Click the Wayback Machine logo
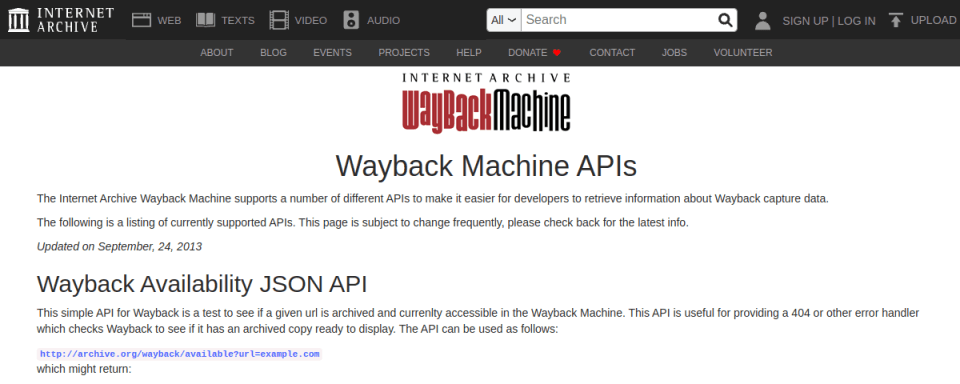Viewport: 960px width, 384px height. (x=486, y=103)
